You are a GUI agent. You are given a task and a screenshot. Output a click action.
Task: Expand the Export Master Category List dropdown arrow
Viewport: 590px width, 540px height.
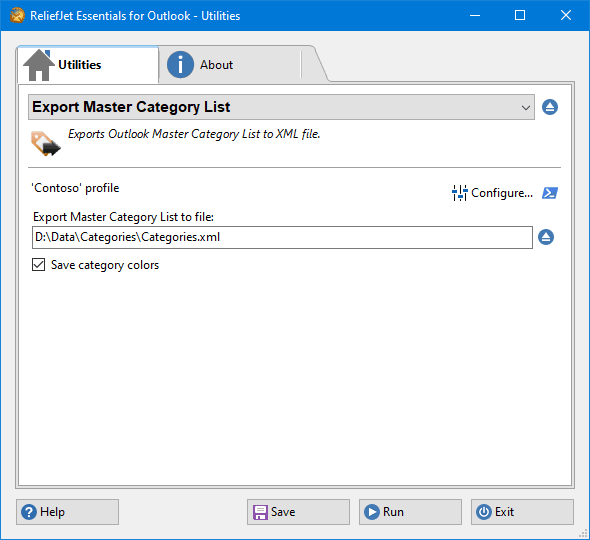(x=526, y=108)
